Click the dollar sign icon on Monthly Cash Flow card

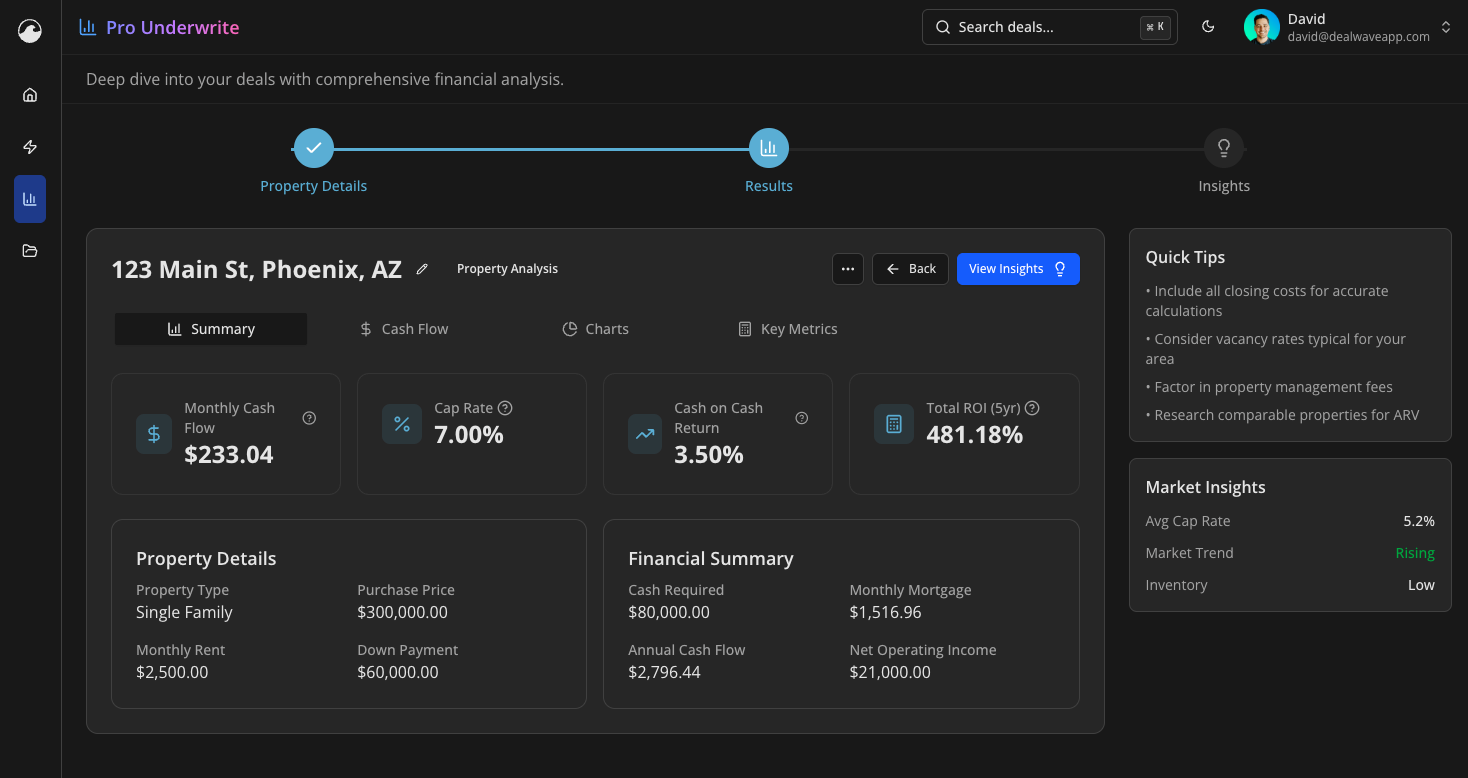(153, 434)
